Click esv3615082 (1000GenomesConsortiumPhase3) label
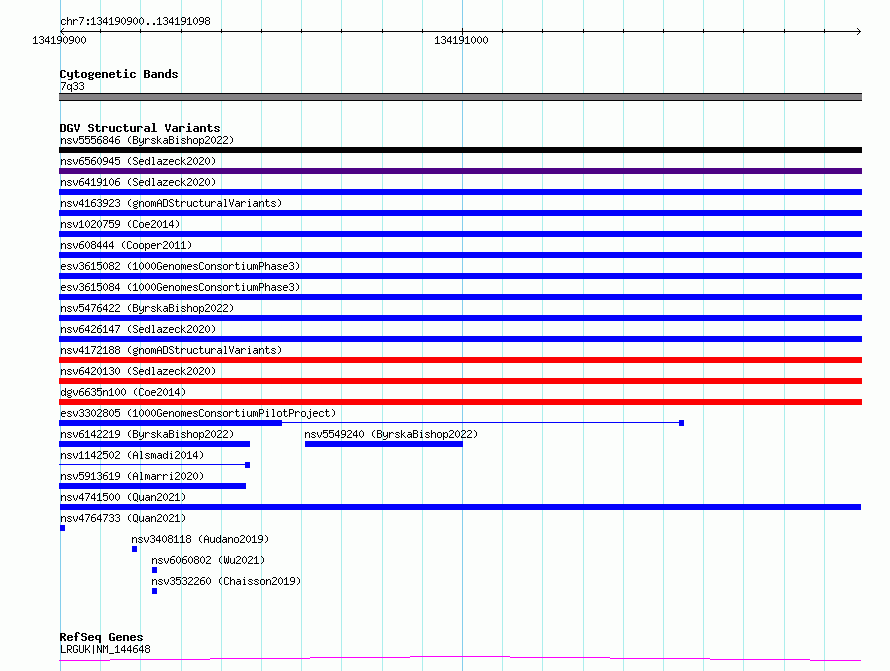This screenshot has height=671, width=890. (x=180, y=266)
